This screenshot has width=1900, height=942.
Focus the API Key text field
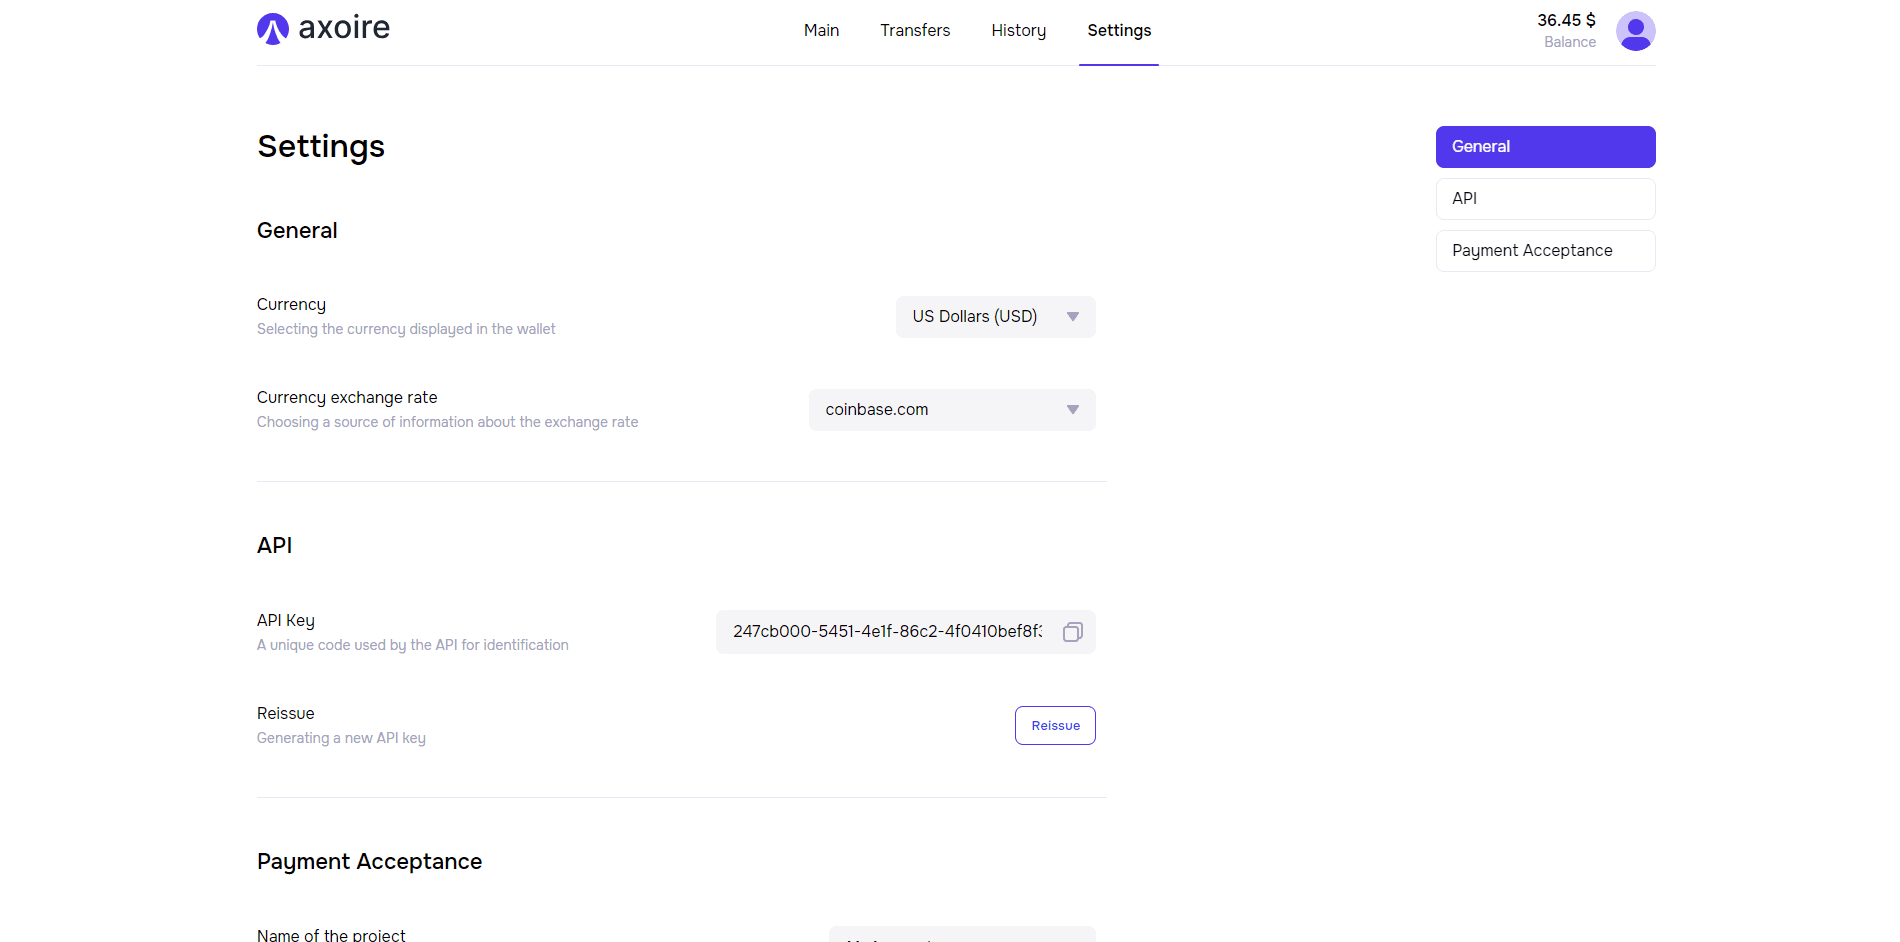click(886, 632)
